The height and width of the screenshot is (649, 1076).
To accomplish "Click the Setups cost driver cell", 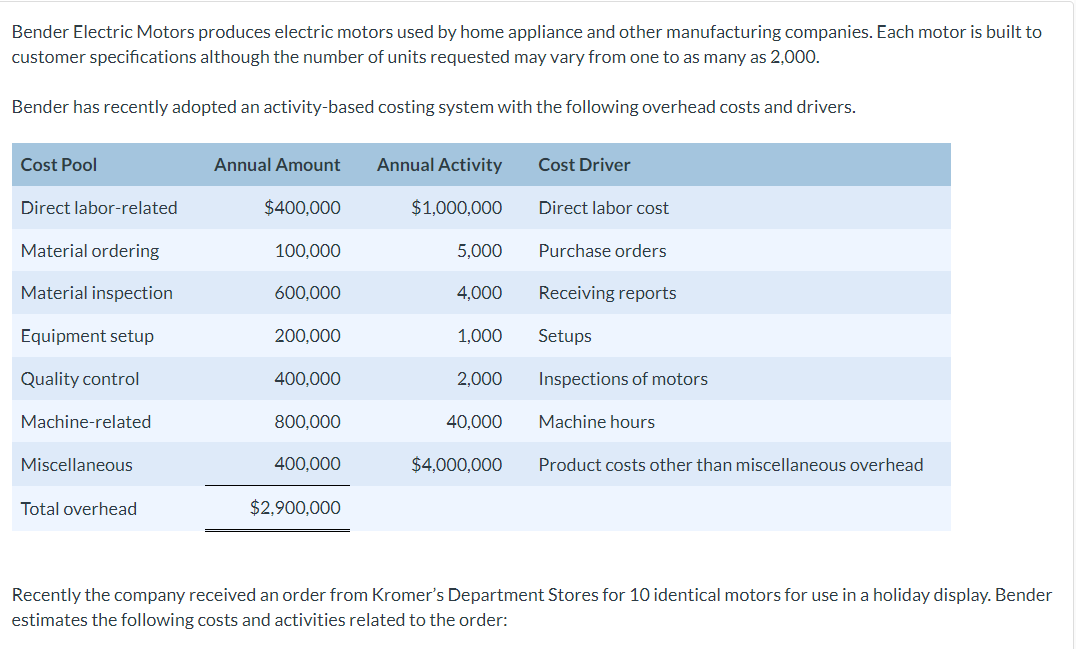I will point(565,336).
